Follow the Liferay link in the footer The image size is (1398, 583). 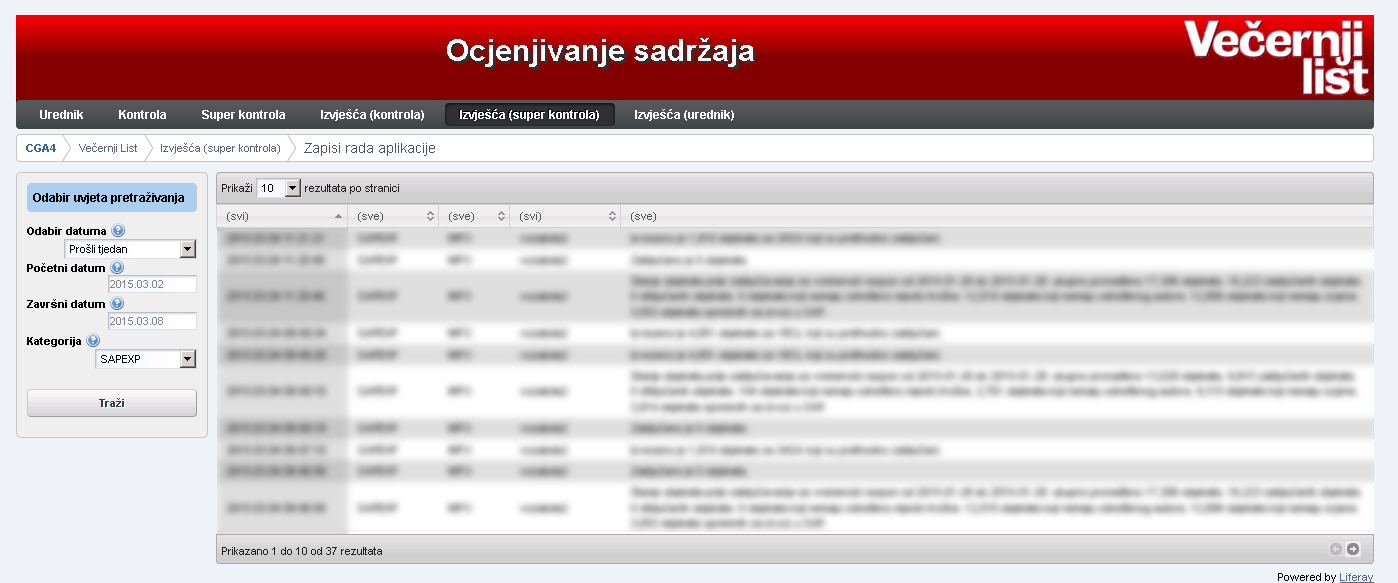[x=1356, y=577]
